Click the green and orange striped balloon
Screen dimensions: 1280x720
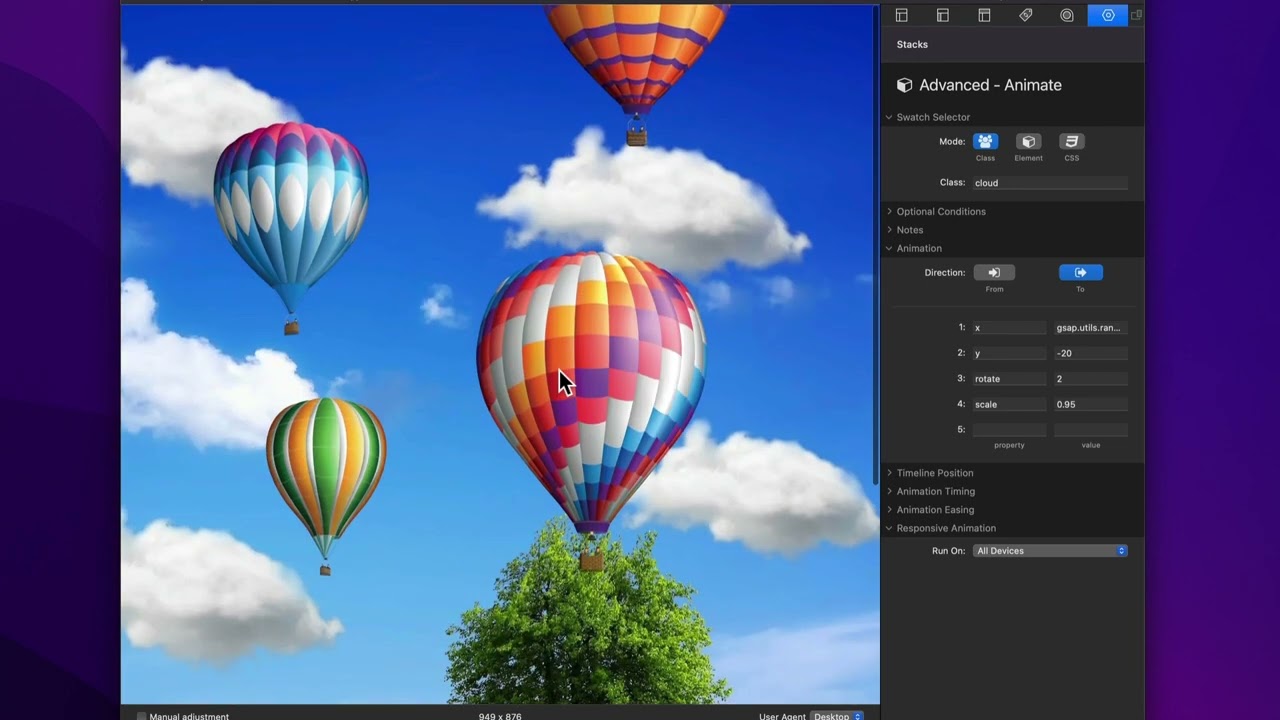coord(326,485)
